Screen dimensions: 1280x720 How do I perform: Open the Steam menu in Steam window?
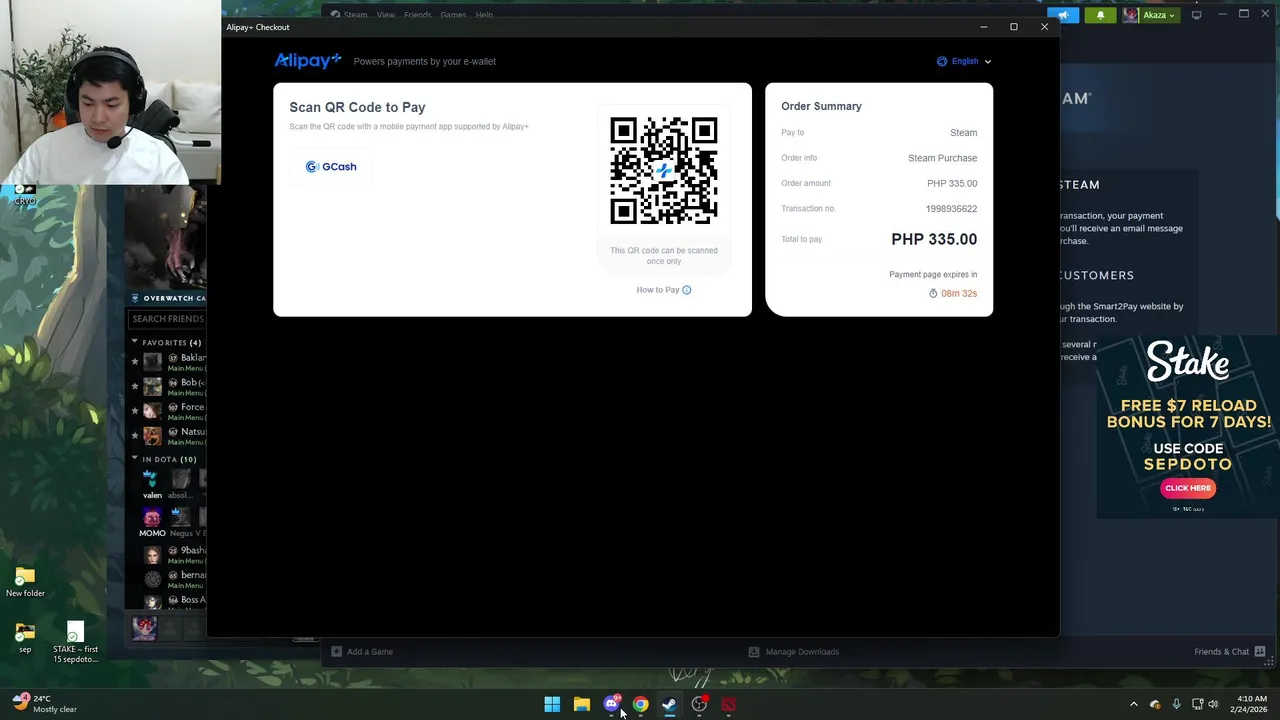[356, 15]
